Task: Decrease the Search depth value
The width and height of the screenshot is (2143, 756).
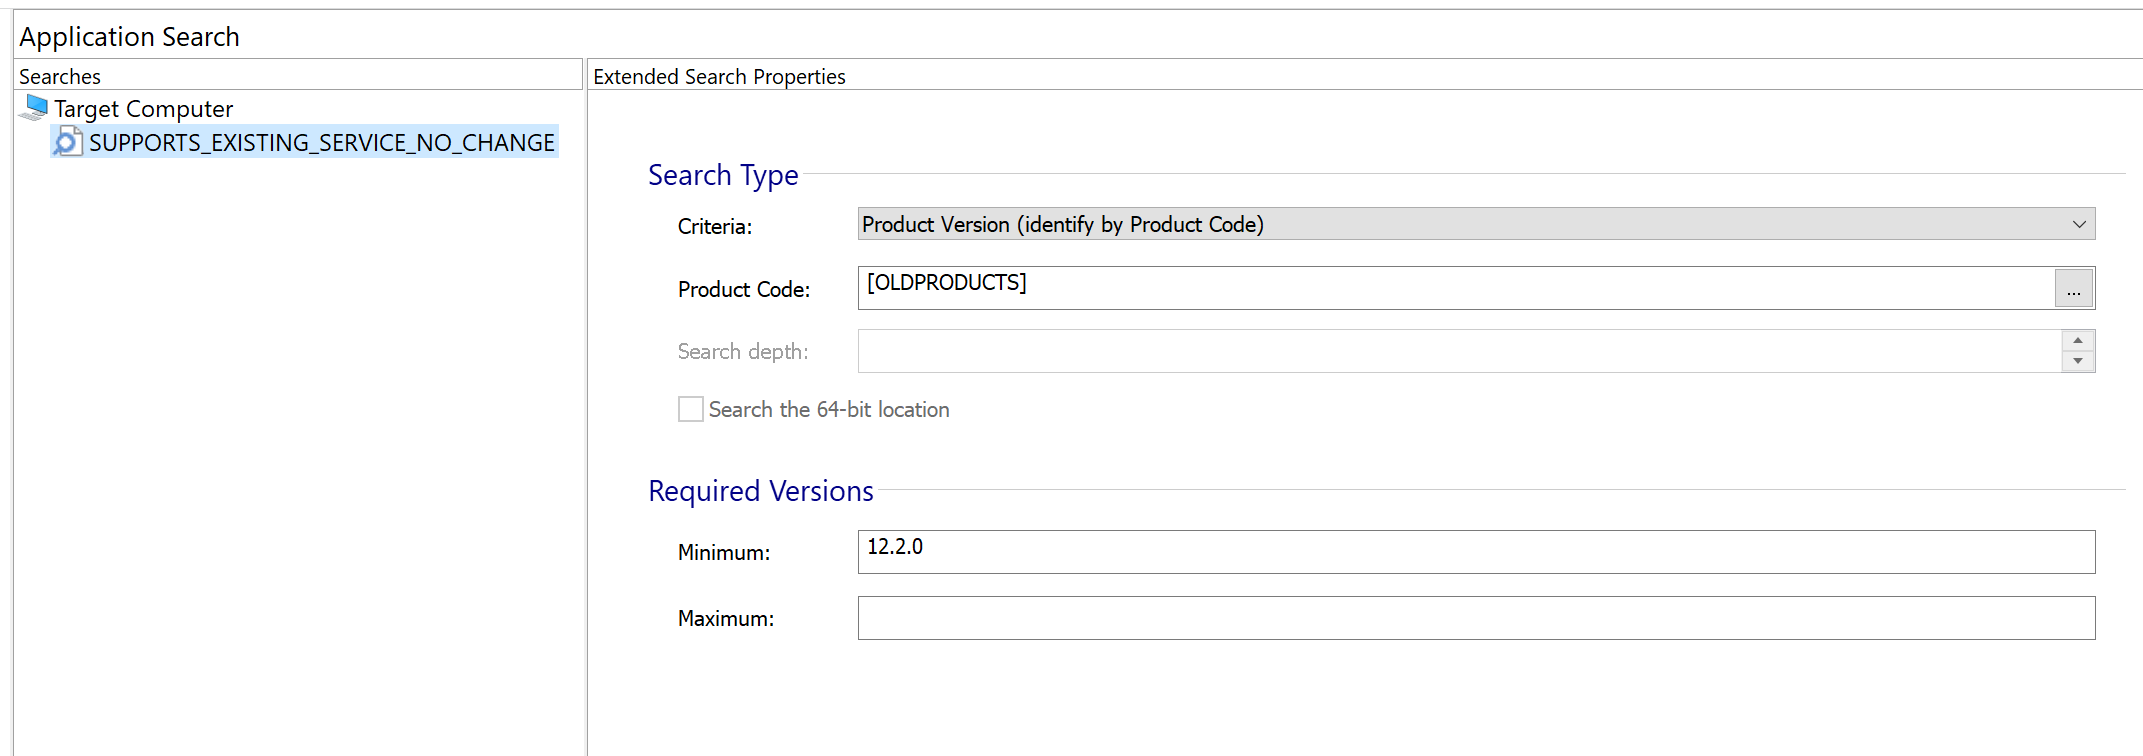Action: pyautogui.click(x=2078, y=361)
